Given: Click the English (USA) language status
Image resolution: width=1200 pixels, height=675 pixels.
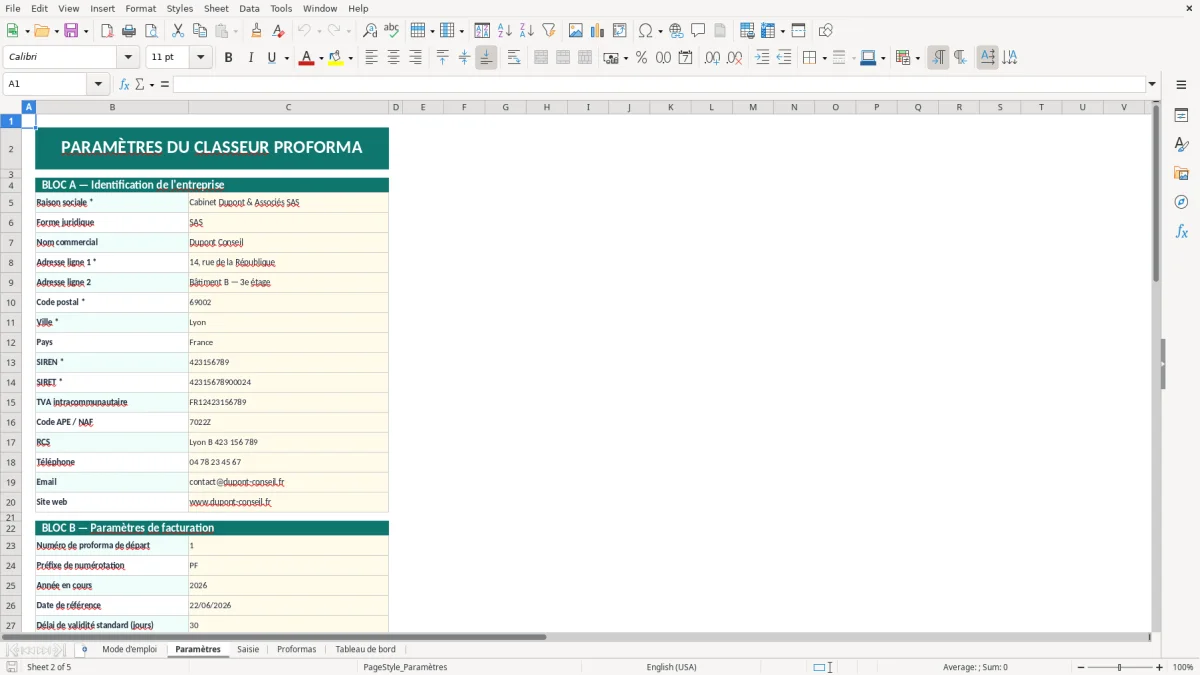Looking at the screenshot, I should (x=672, y=667).
